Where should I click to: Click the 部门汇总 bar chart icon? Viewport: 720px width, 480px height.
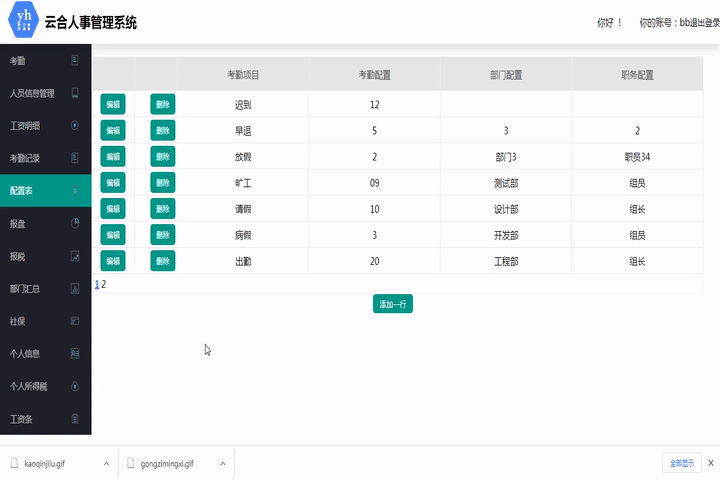[x=75, y=288]
